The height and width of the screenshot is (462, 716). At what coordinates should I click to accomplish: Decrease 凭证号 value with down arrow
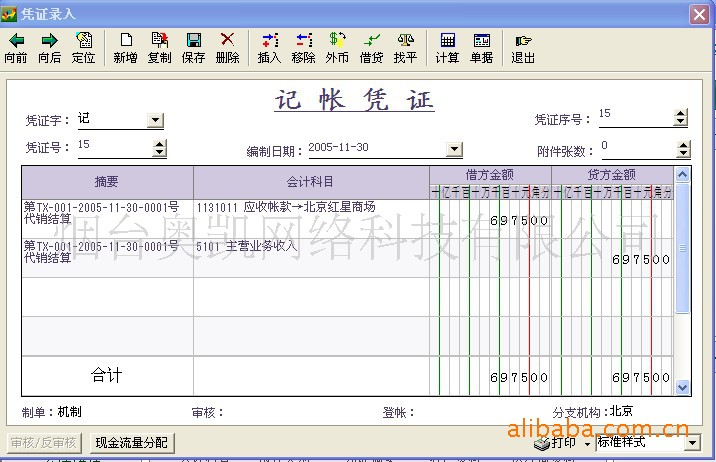click(x=159, y=152)
